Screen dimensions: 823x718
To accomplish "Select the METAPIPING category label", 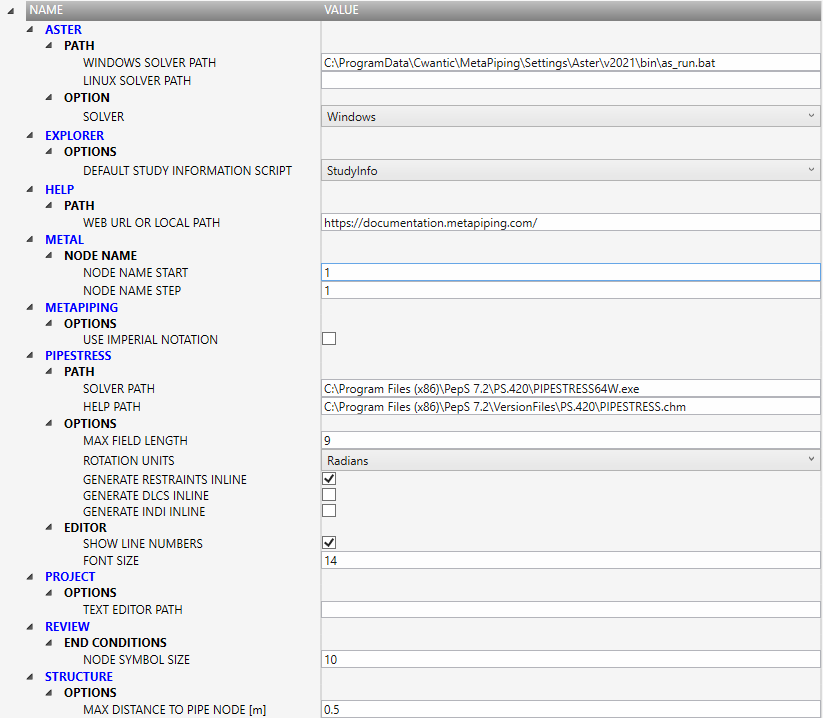I will point(81,308).
